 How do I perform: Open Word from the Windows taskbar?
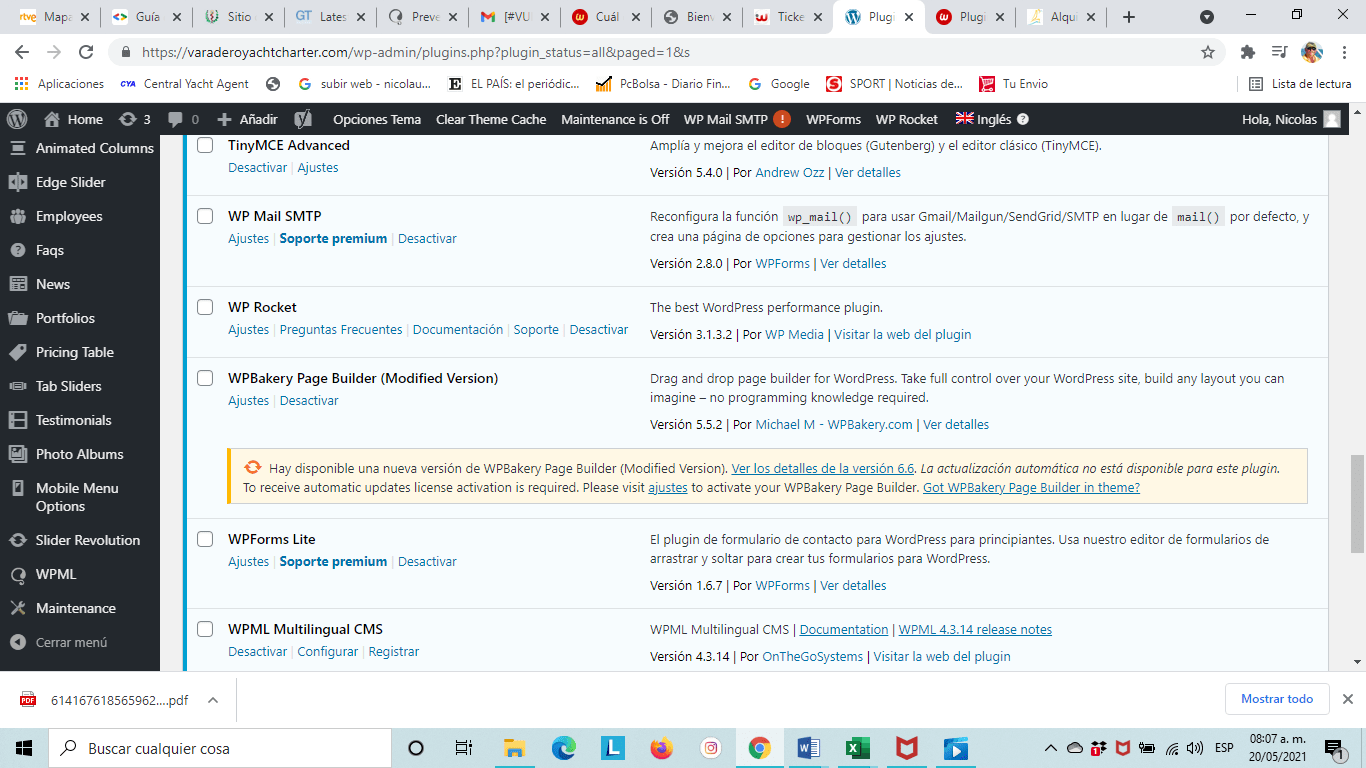(x=809, y=748)
